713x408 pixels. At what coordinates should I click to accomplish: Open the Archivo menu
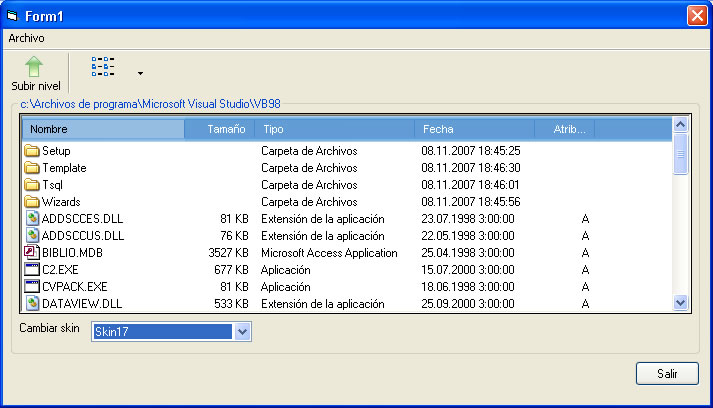(x=27, y=37)
